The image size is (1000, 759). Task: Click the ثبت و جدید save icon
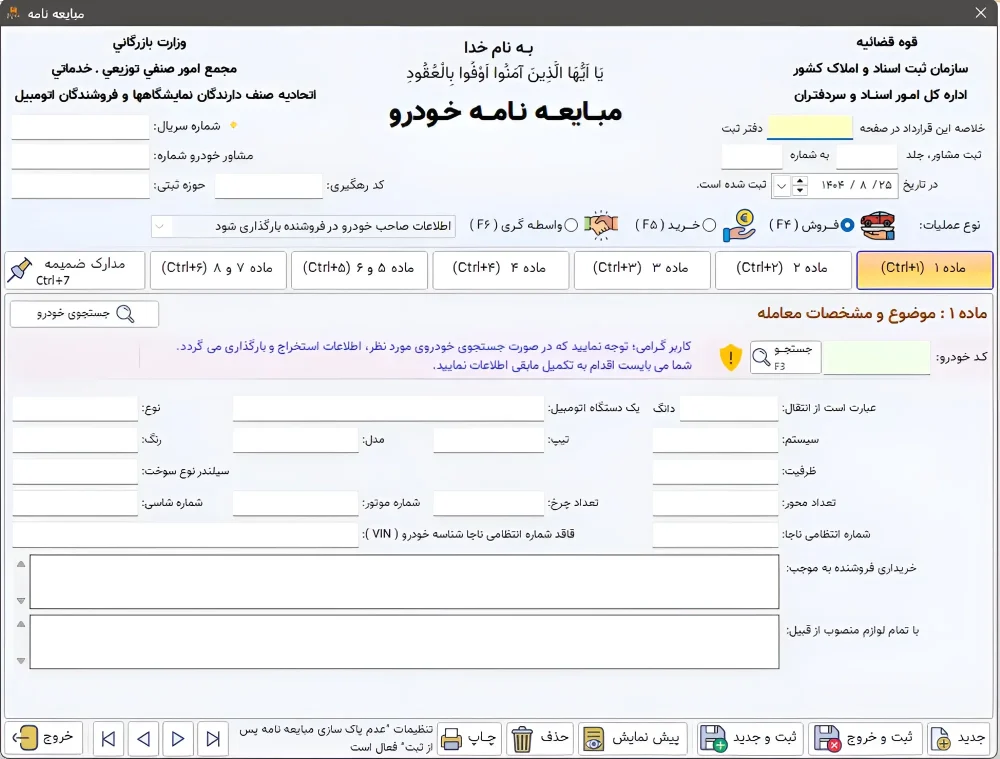tap(713, 739)
